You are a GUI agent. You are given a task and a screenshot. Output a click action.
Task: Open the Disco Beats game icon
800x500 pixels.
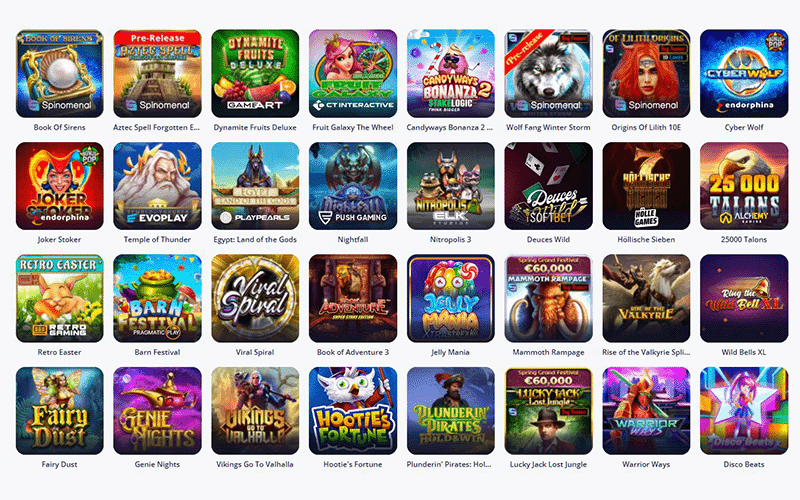(744, 411)
